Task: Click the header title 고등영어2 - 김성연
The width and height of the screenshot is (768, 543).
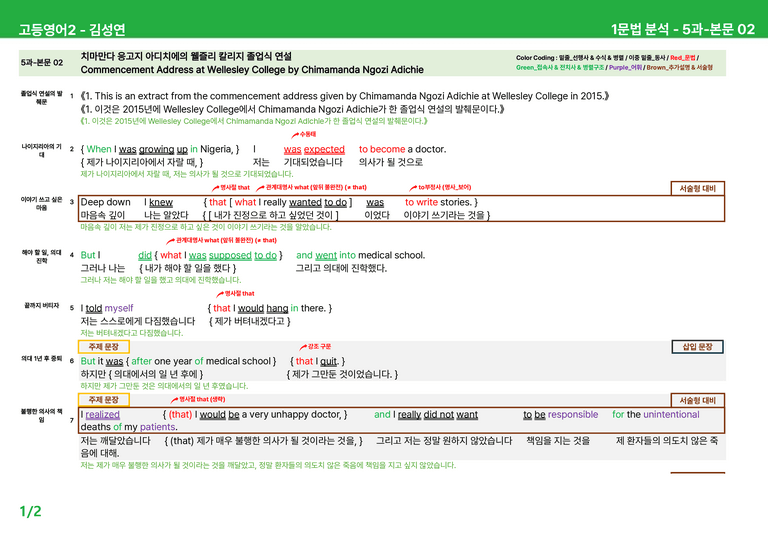Action: point(72,29)
